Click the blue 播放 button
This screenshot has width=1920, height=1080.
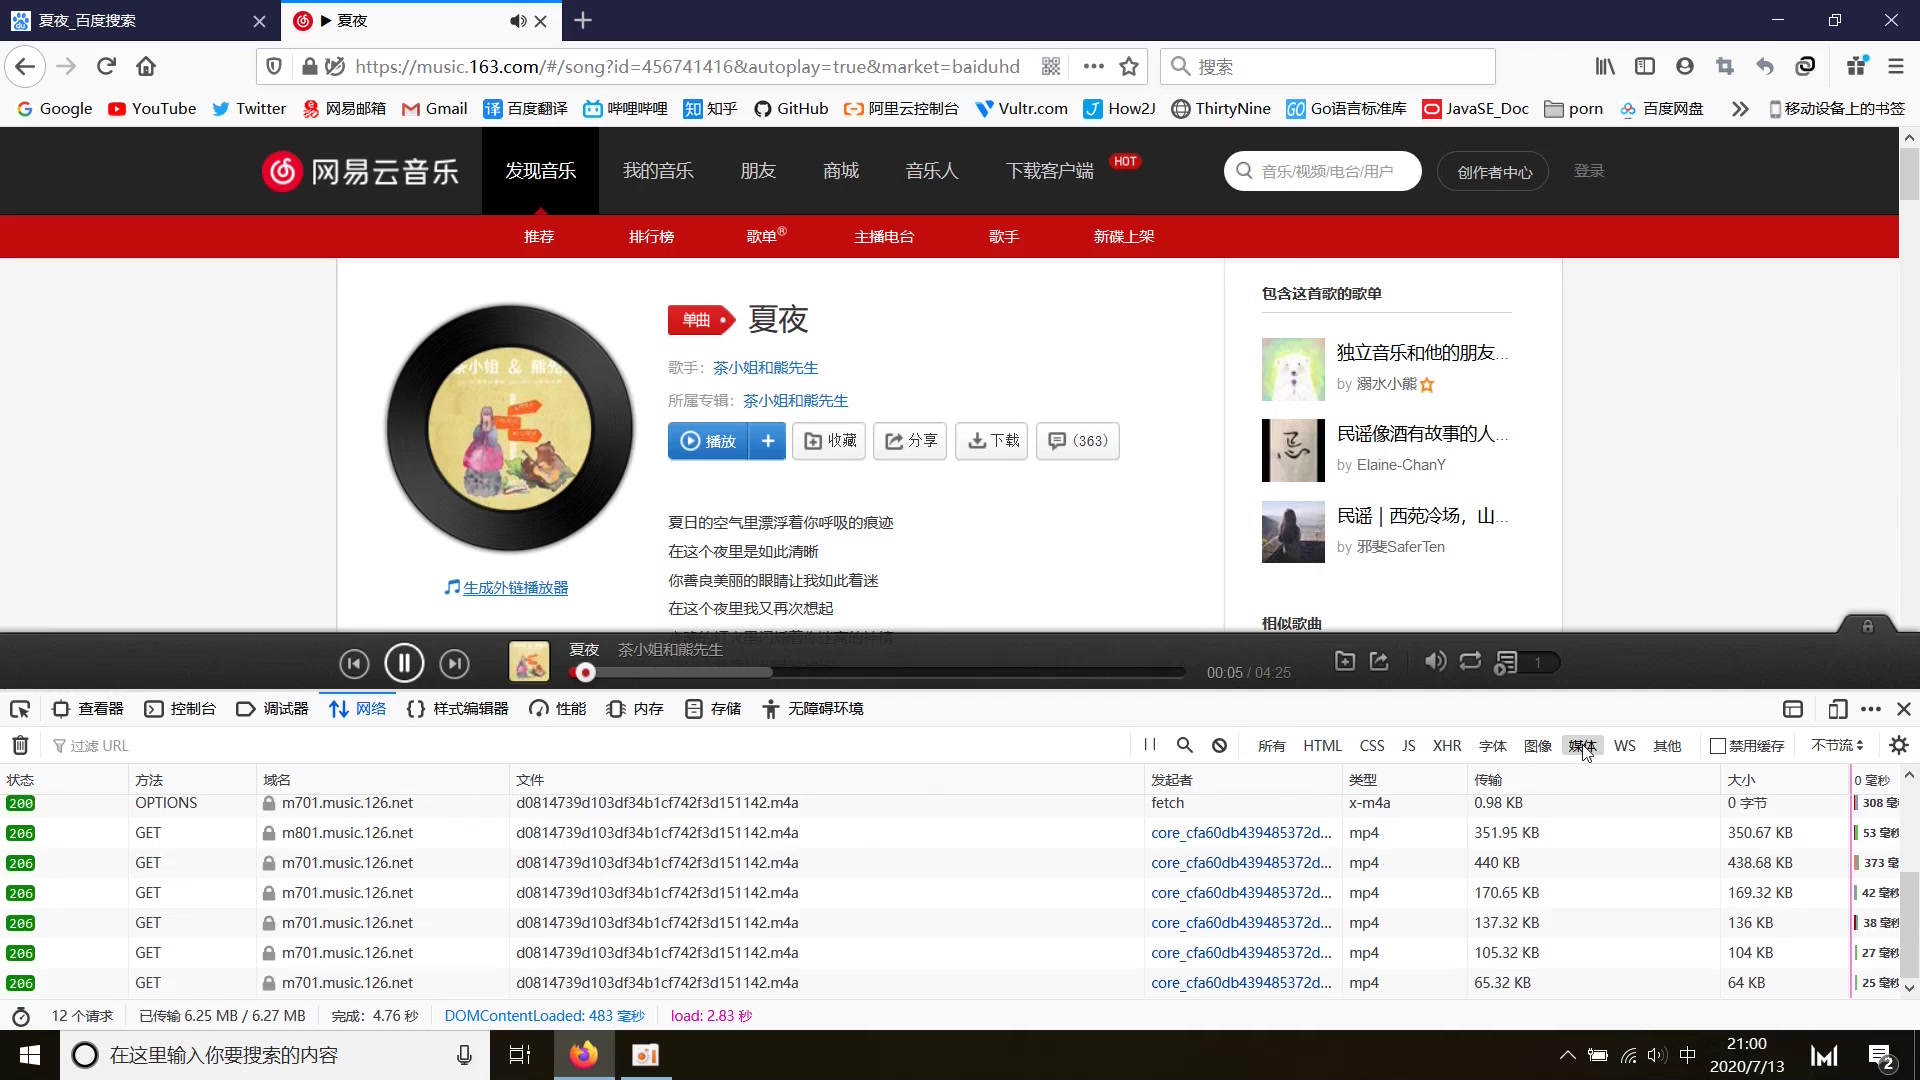(708, 441)
